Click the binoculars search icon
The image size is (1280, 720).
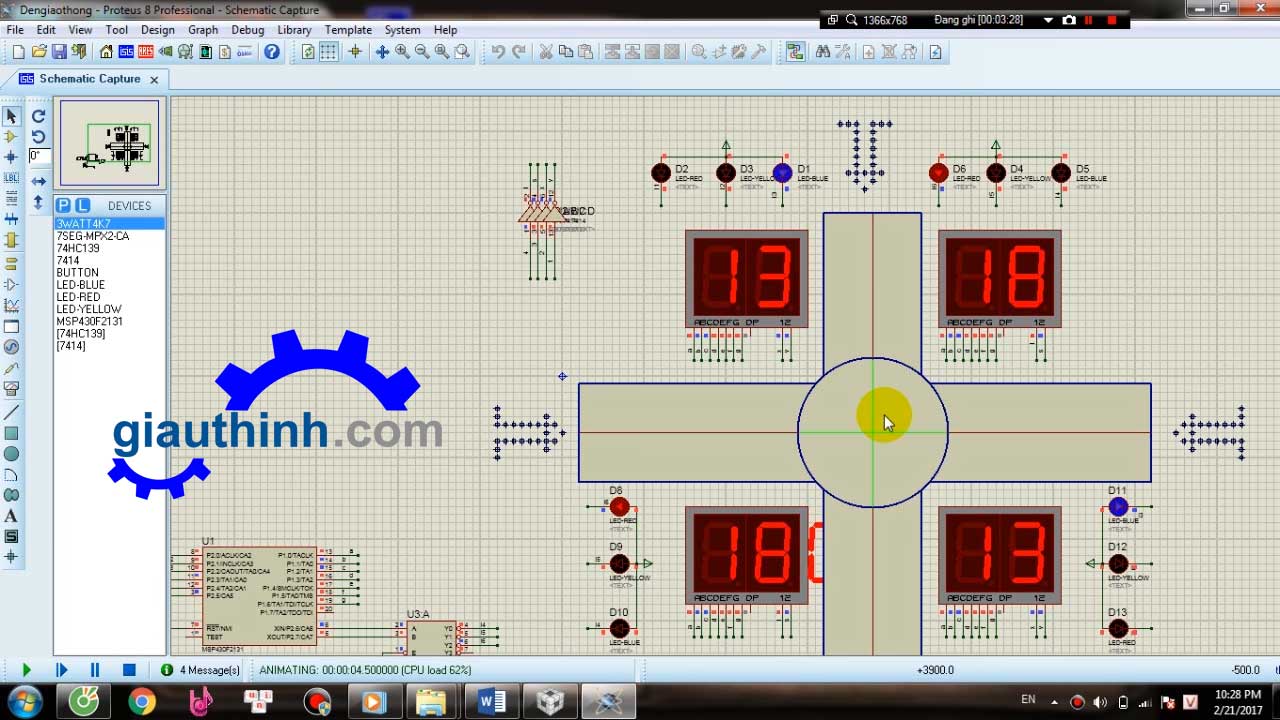click(822, 52)
